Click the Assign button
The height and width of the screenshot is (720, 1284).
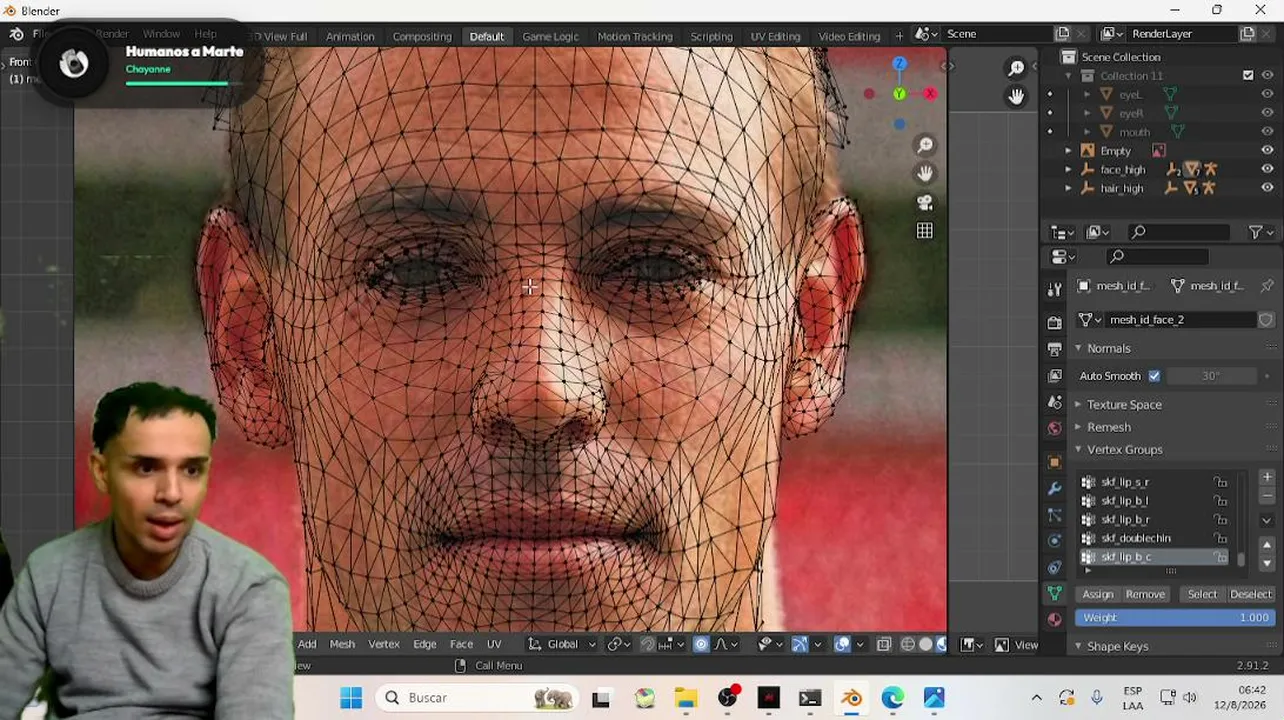(1097, 595)
